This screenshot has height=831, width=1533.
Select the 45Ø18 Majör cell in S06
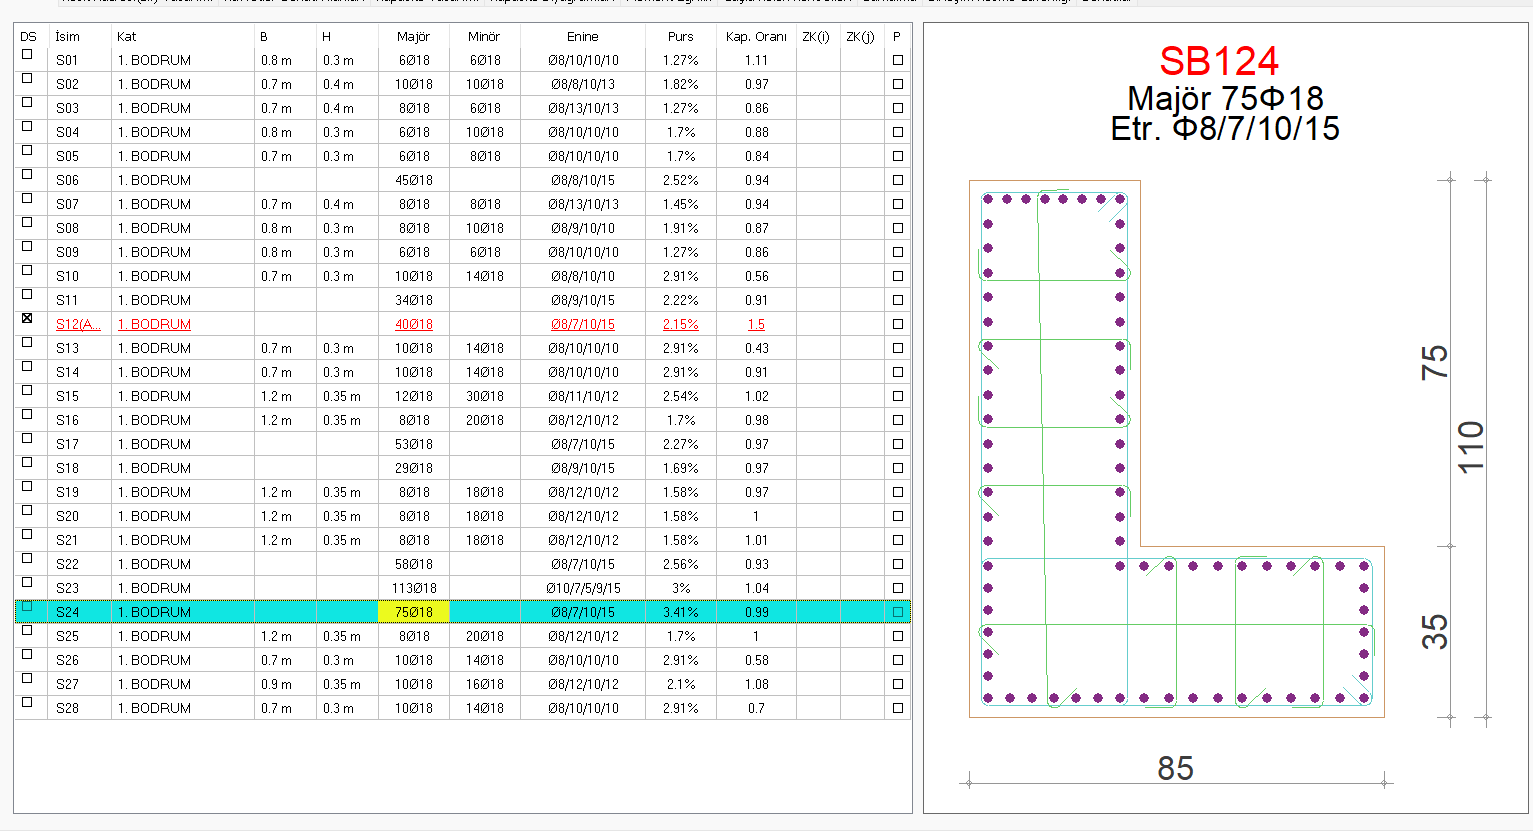(414, 180)
